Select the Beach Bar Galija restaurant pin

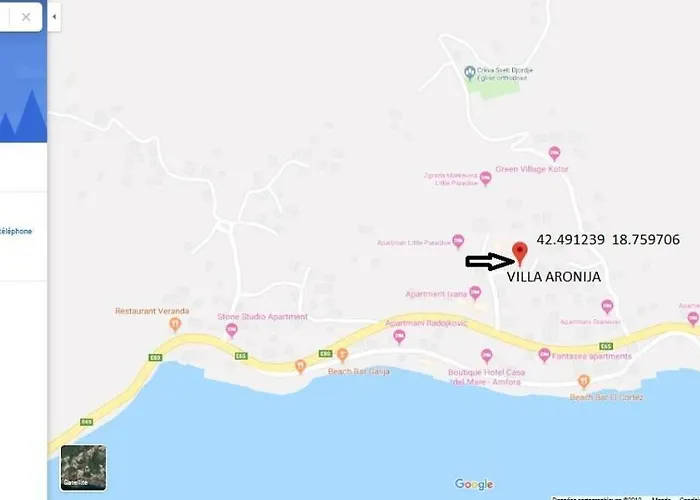[300, 367]
